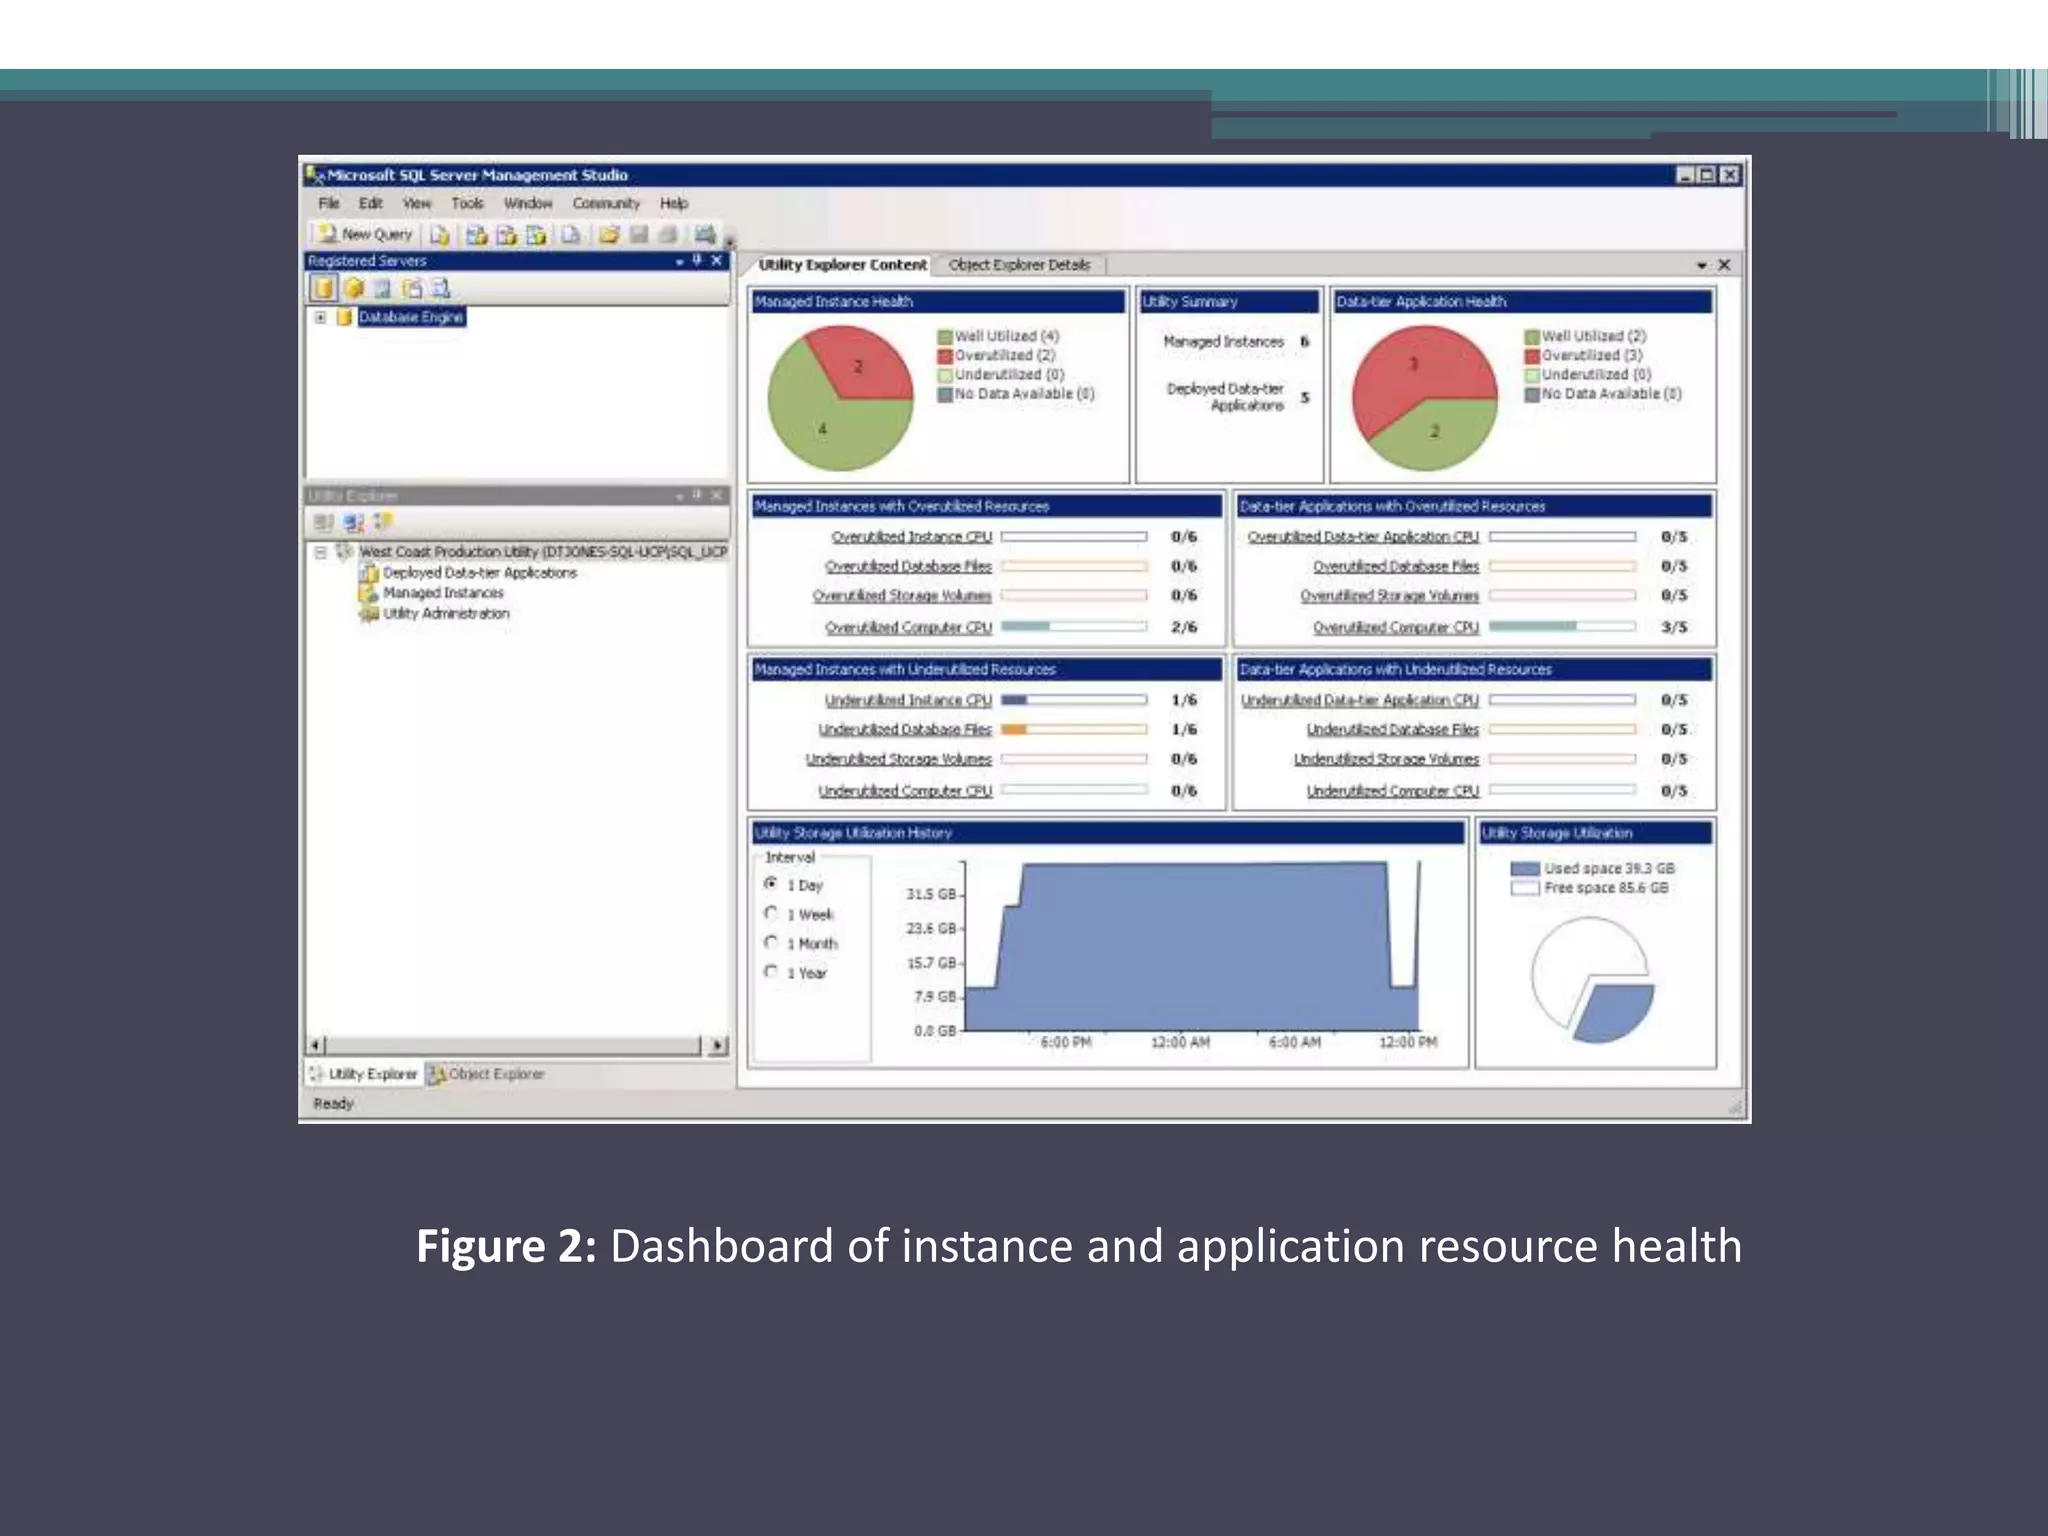The image size is (2048, 1536).
Task: Open the toolbar overflow options arrow
Action: 730,242
